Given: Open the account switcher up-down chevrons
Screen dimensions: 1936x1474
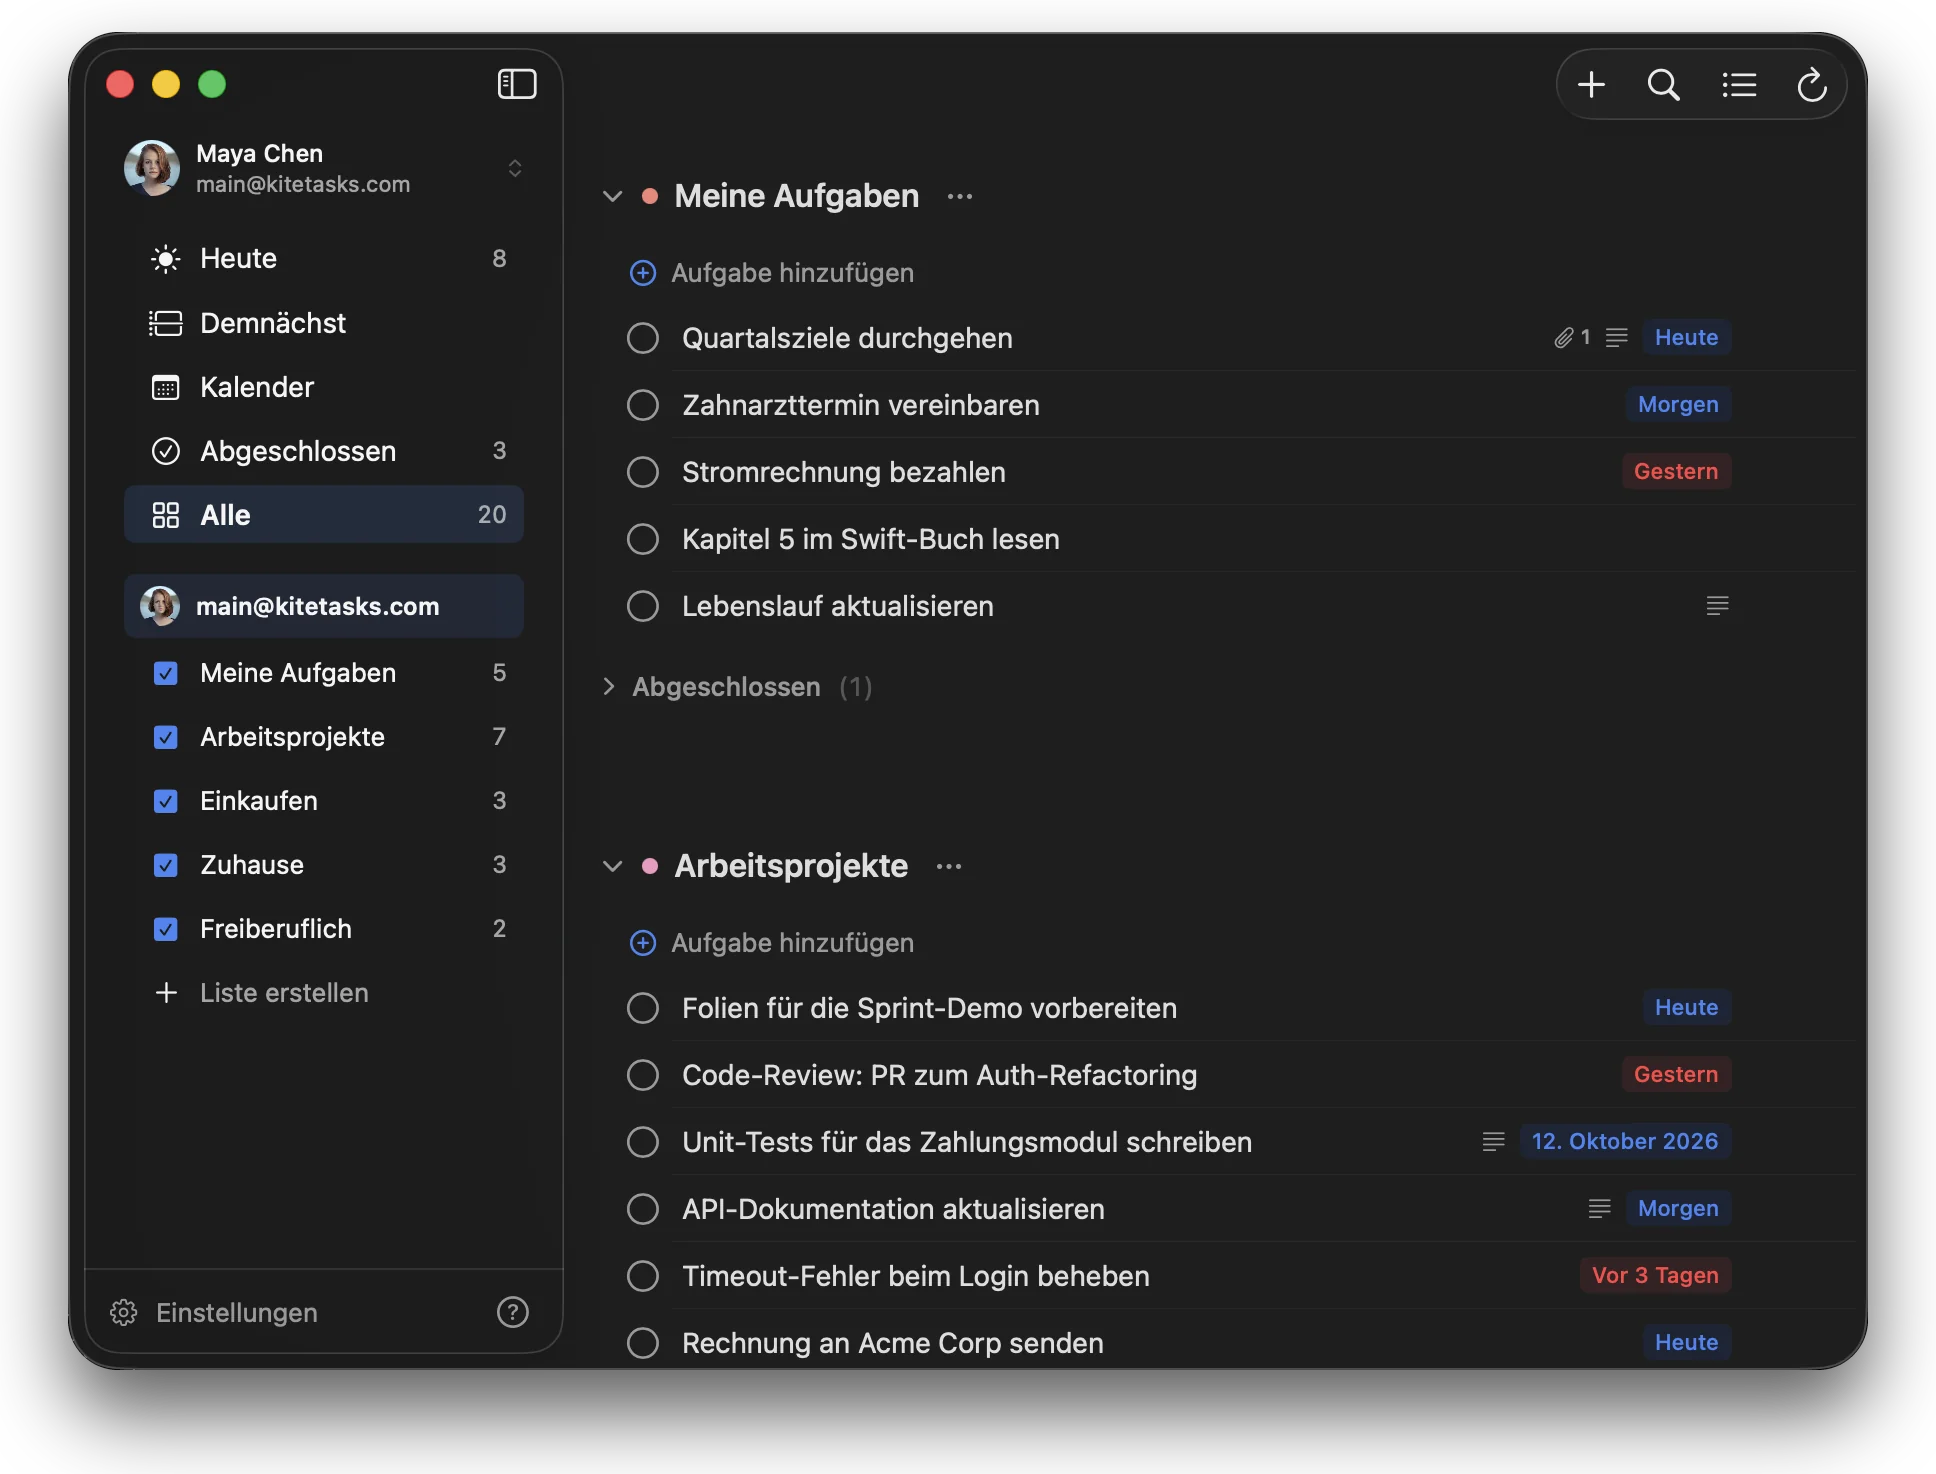Looking at the screenshot, I should pyautogui.click(x=515, y=168).
